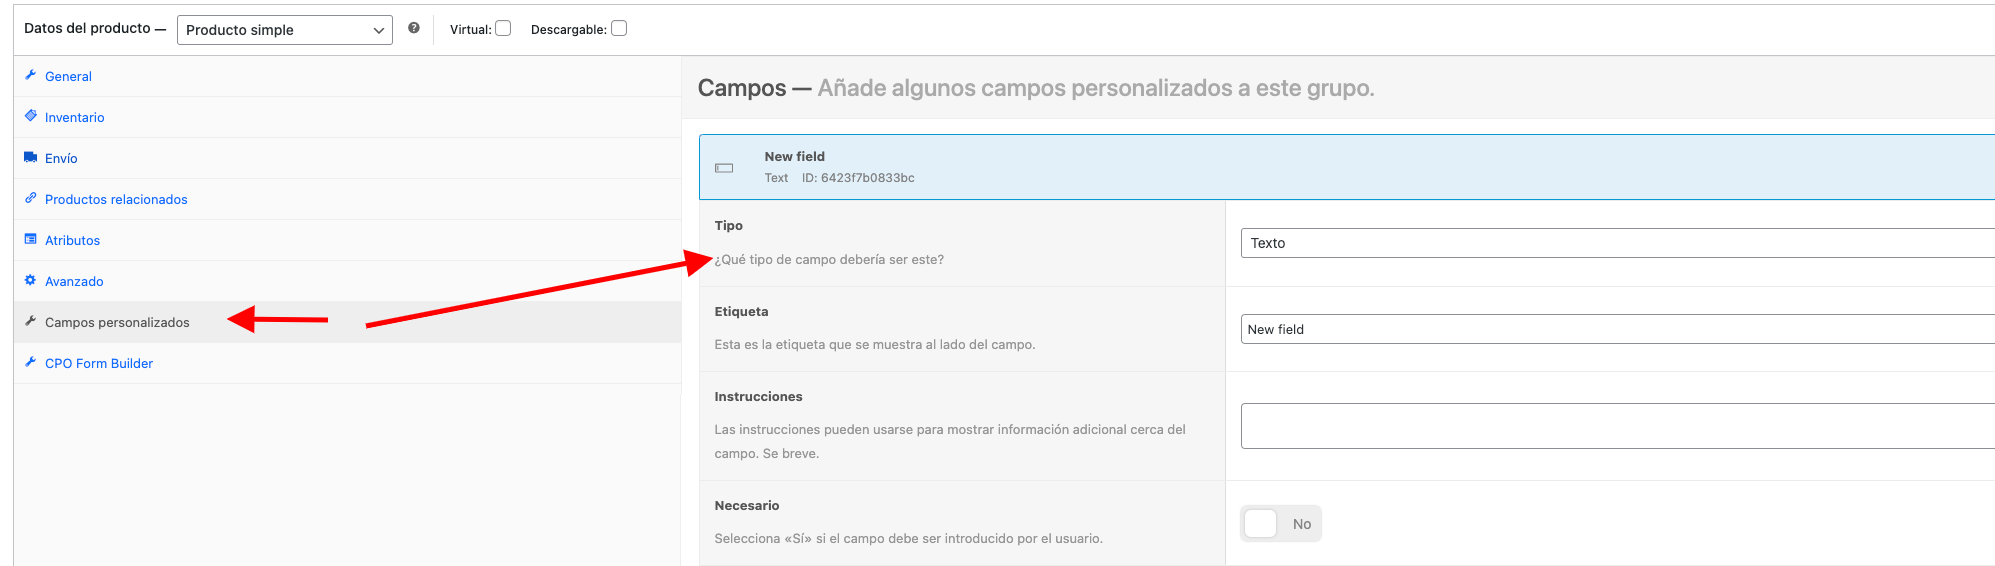Collapse the New field header row
Viewport: 1995px width, 566px height.
pyautogui.click(x=1347, y=167)
